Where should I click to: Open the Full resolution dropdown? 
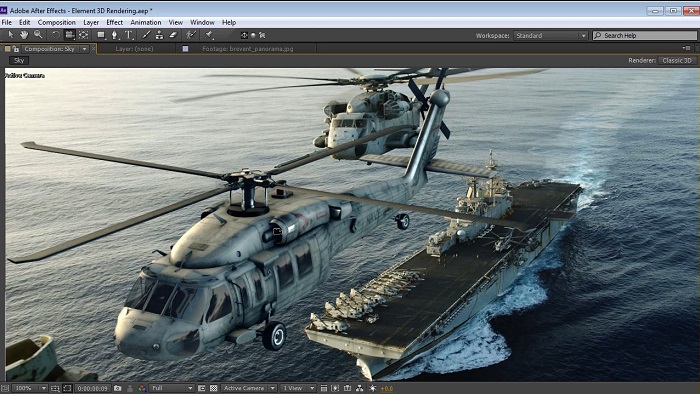pos(172,388)
